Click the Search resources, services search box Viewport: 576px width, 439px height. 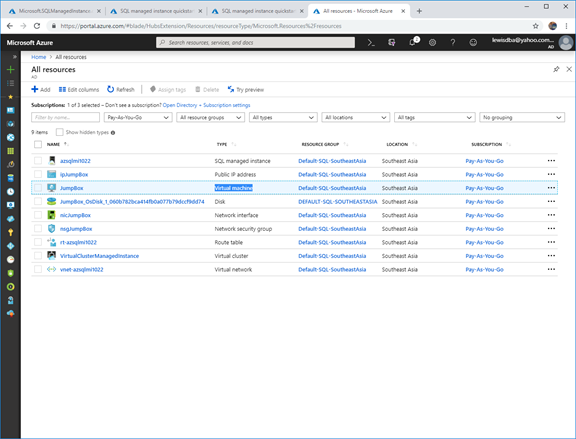tap(255, 43)
